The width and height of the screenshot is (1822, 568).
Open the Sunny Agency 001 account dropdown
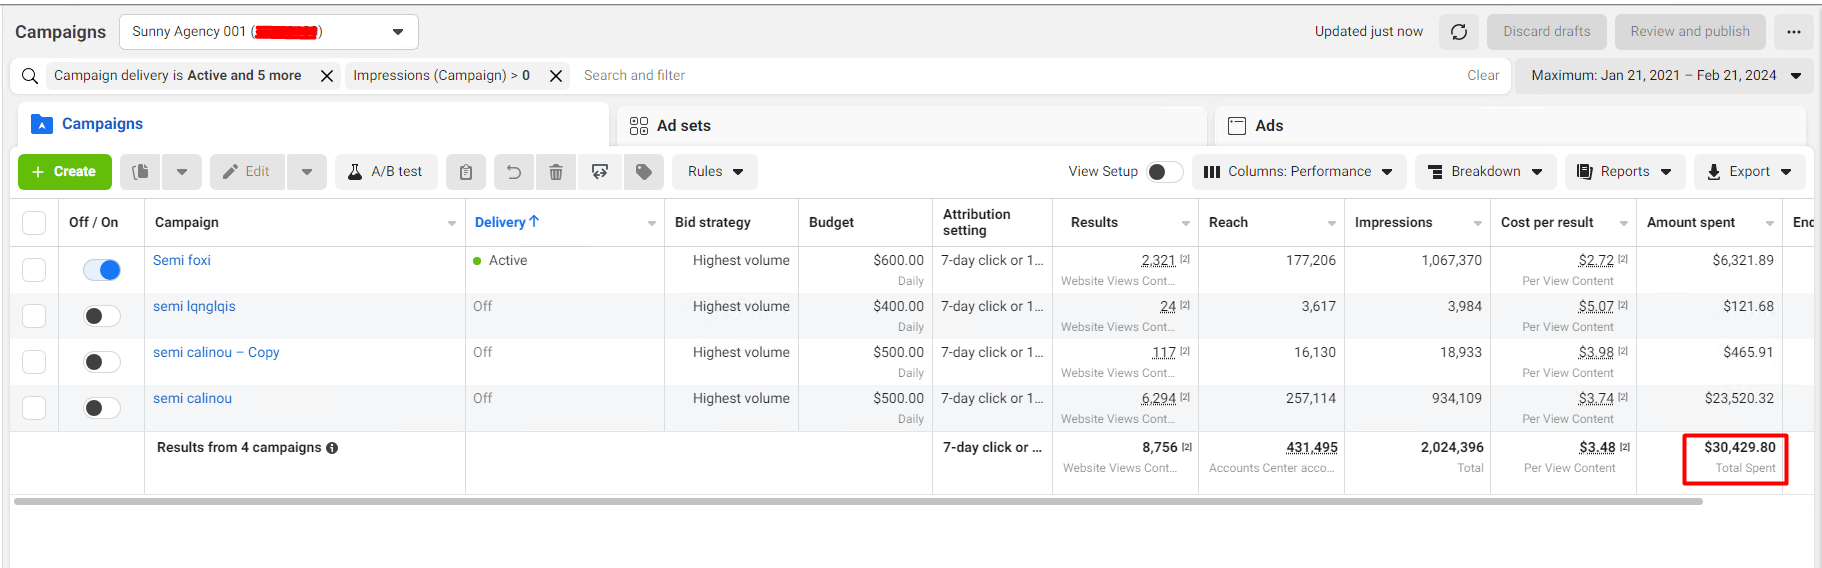click(x=269, y=32)
